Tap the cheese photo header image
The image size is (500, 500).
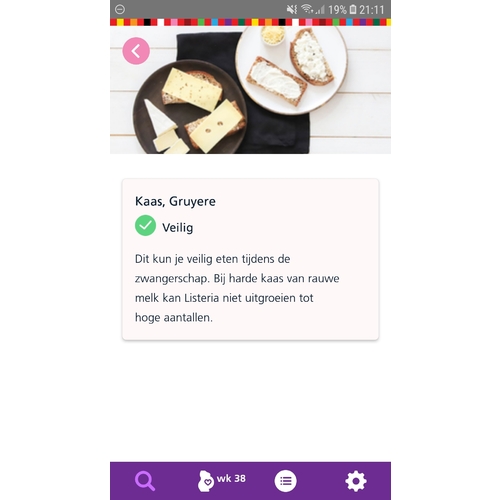(x=250, y=90)
